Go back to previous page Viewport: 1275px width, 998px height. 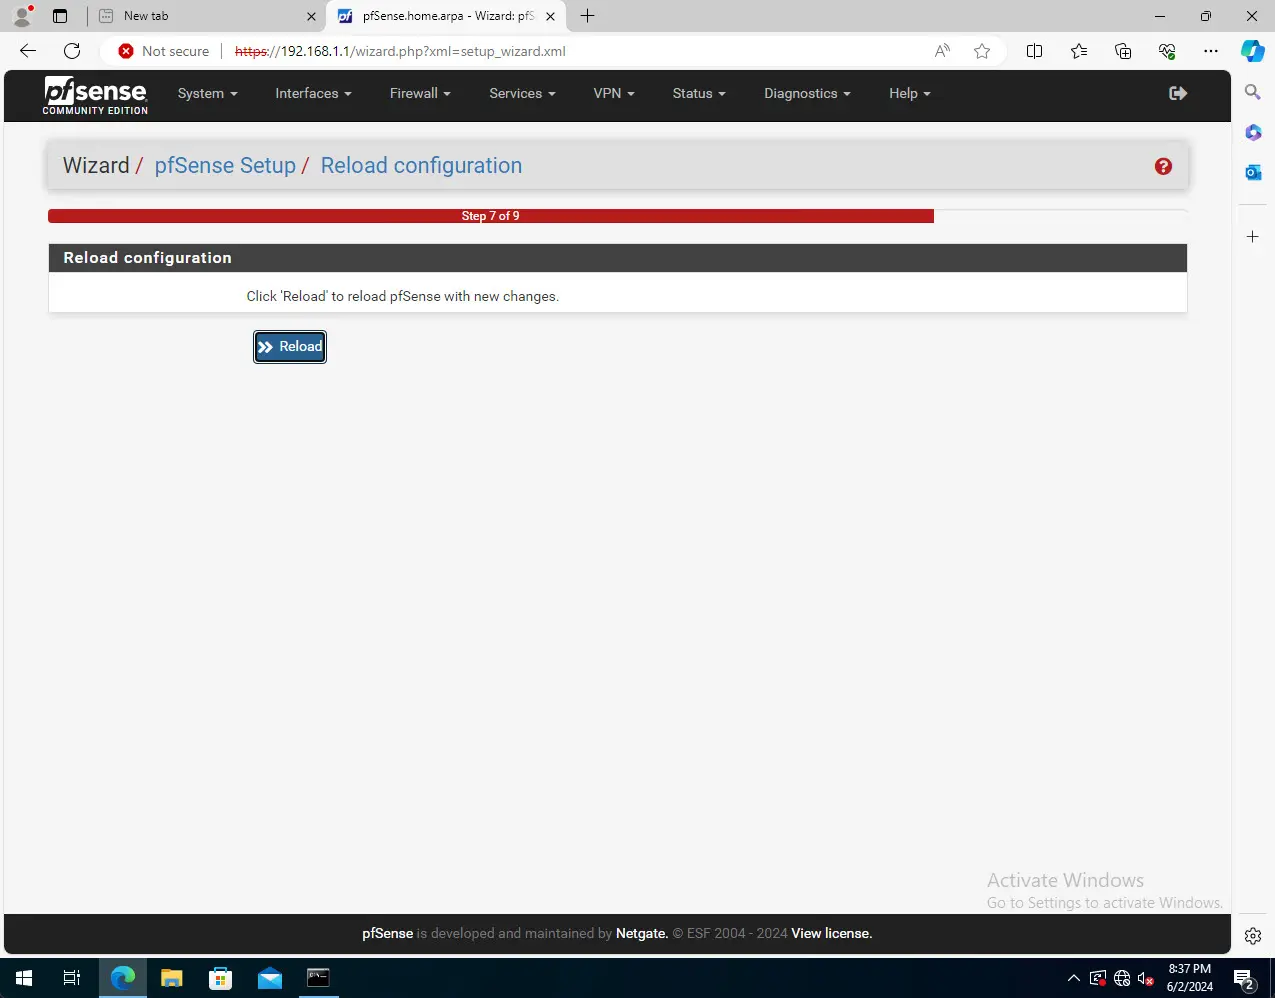tap(28, 51)
